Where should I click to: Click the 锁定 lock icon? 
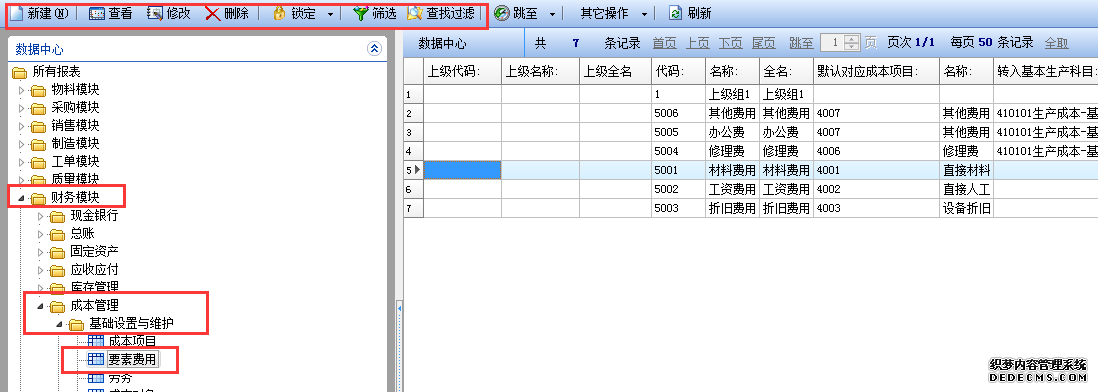tap(279, 13)
